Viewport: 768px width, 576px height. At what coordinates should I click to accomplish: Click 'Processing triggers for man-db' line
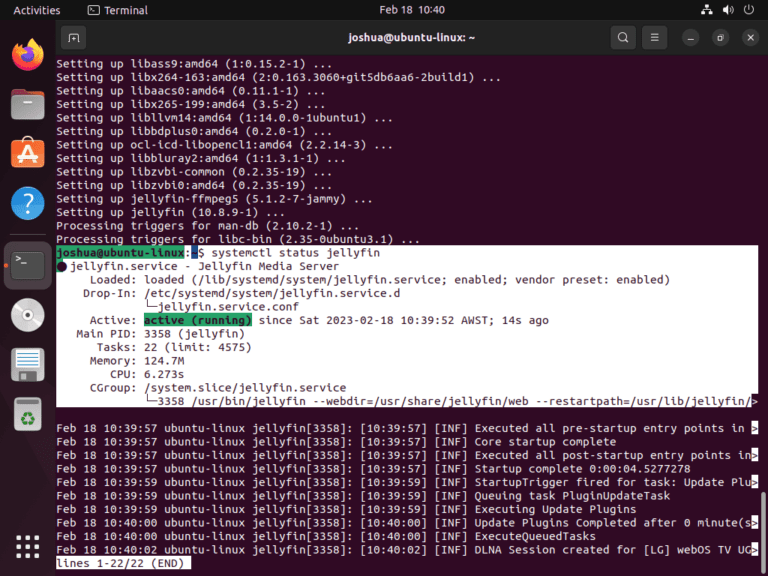[x=208, y=226]
